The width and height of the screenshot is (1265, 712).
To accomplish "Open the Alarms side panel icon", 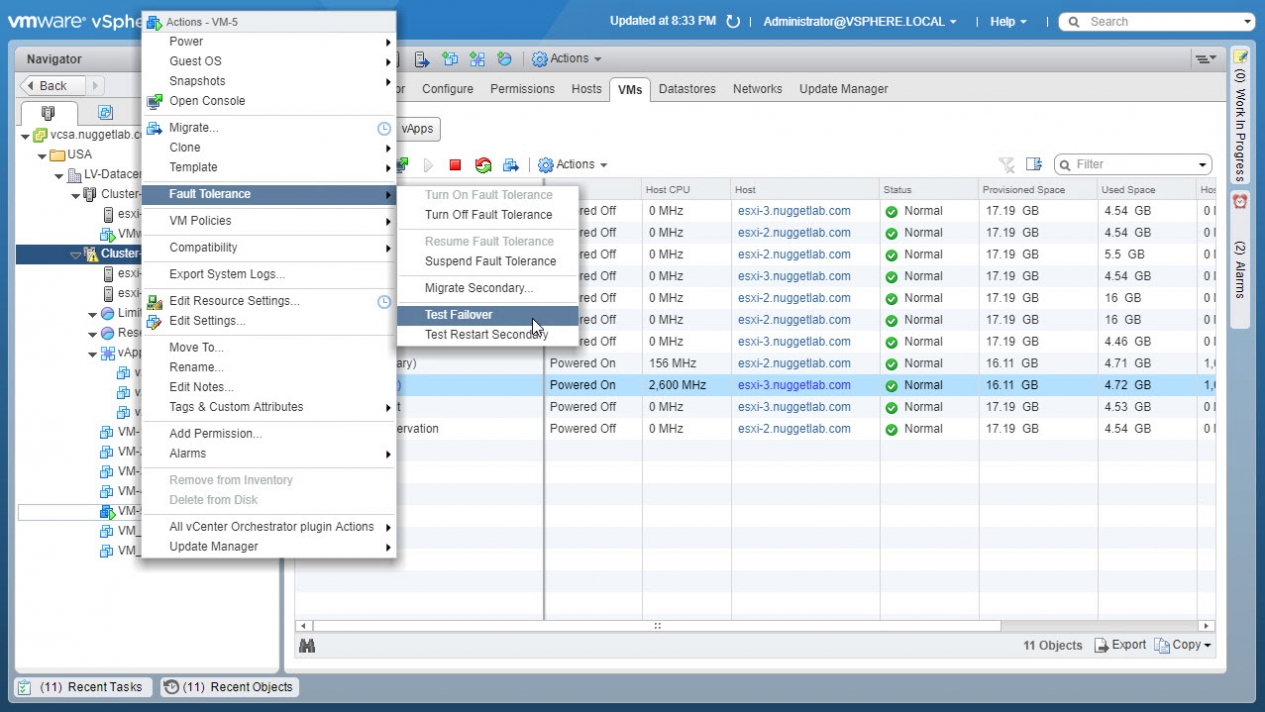I will (1240, 201).
